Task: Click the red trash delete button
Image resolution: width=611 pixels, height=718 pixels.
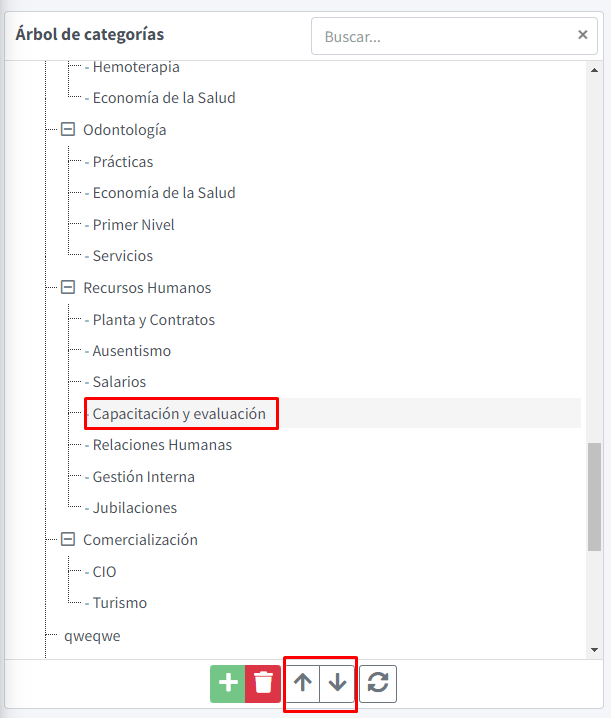Action: pos(263,683)
